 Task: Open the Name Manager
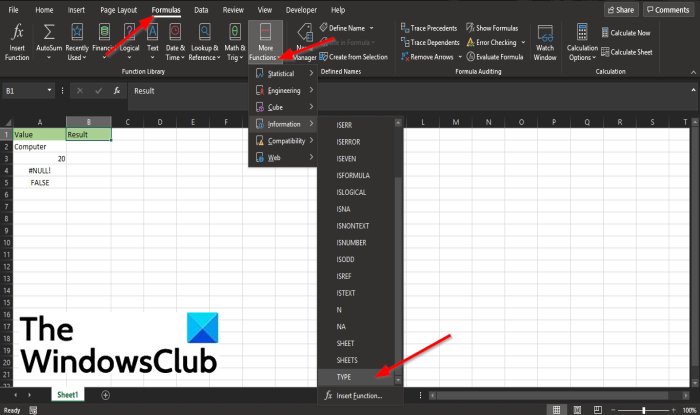coord(304,42)
